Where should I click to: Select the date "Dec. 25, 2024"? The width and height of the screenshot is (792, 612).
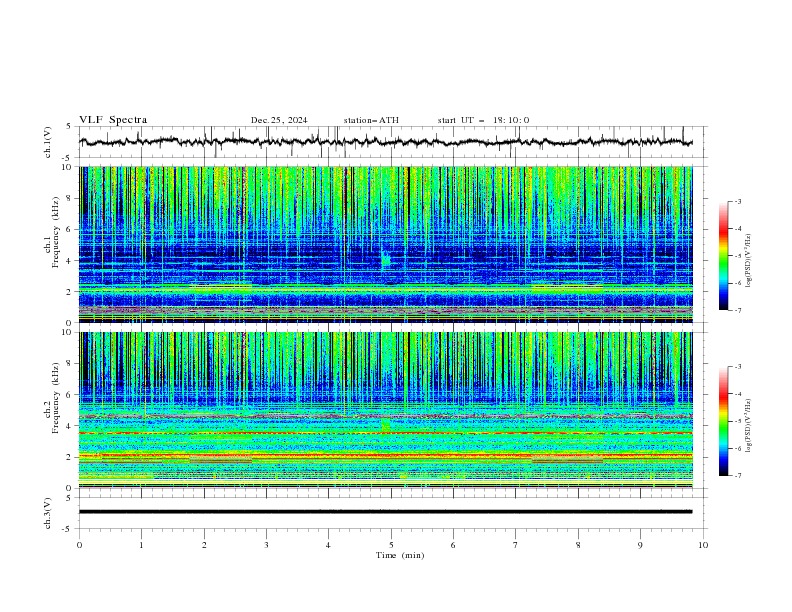click(279, 120)
